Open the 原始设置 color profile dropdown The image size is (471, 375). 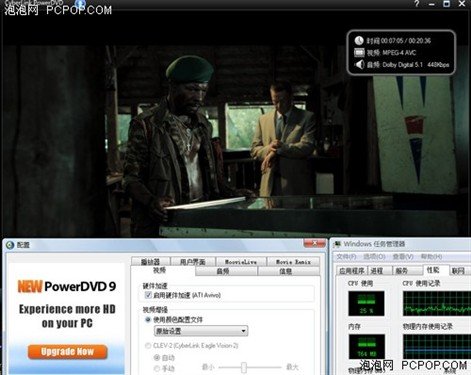click(x=201, y=331)
